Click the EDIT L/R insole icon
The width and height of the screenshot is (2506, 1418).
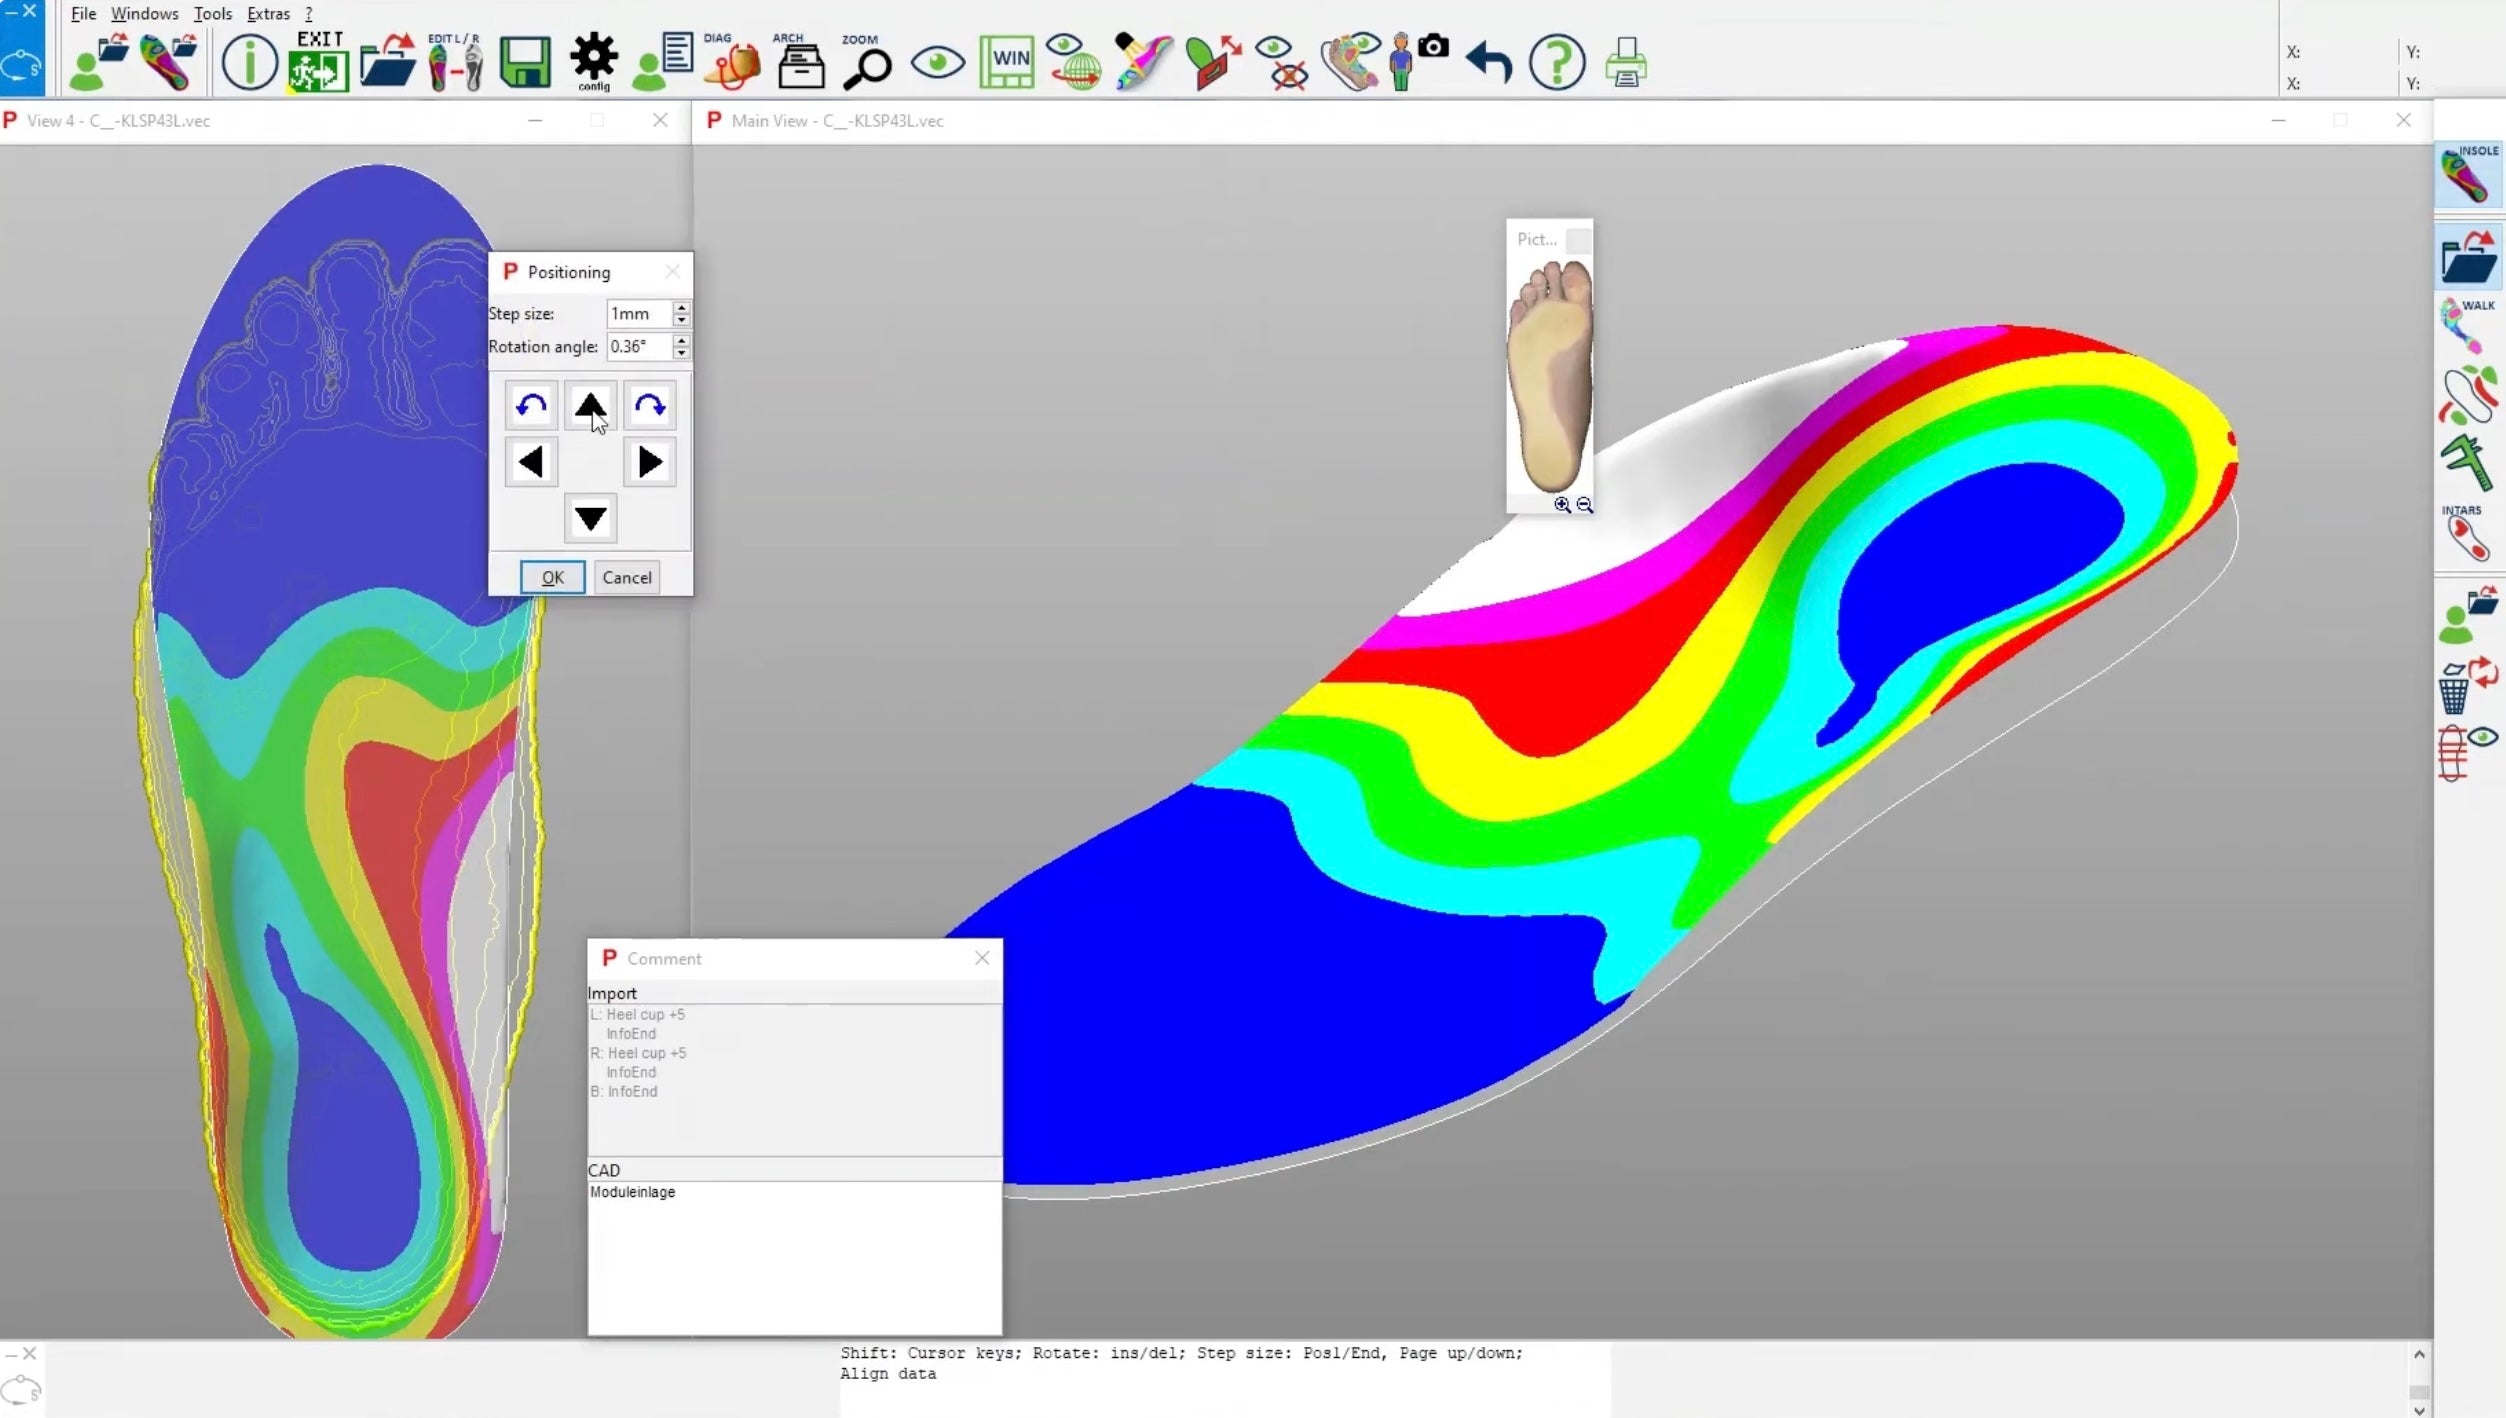(455, 62)
